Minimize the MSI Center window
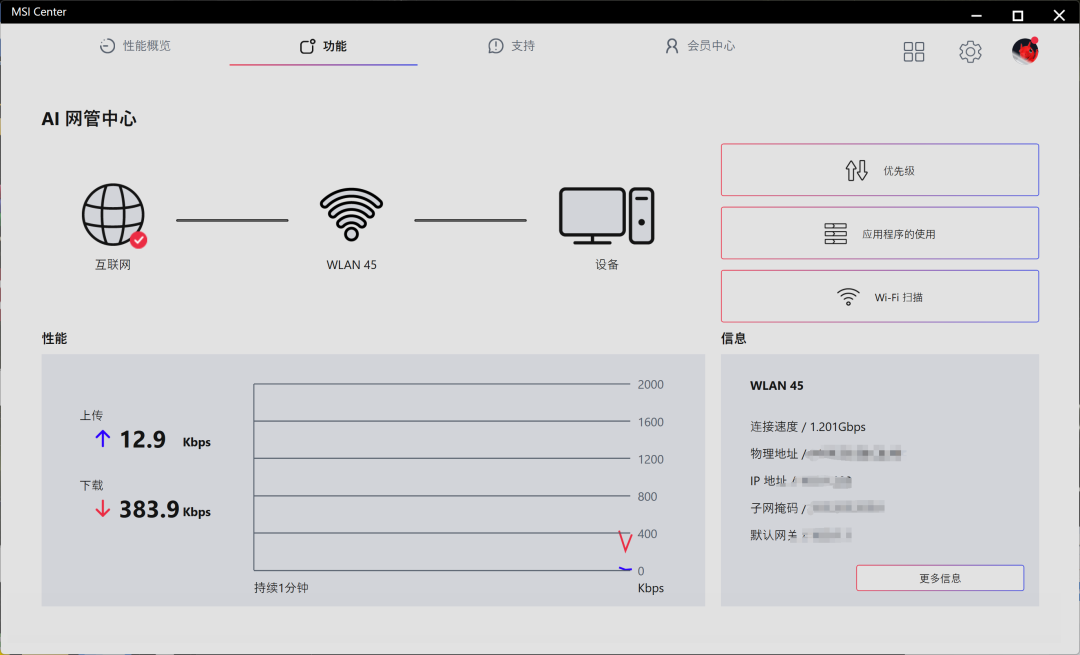 click(976, 14)
